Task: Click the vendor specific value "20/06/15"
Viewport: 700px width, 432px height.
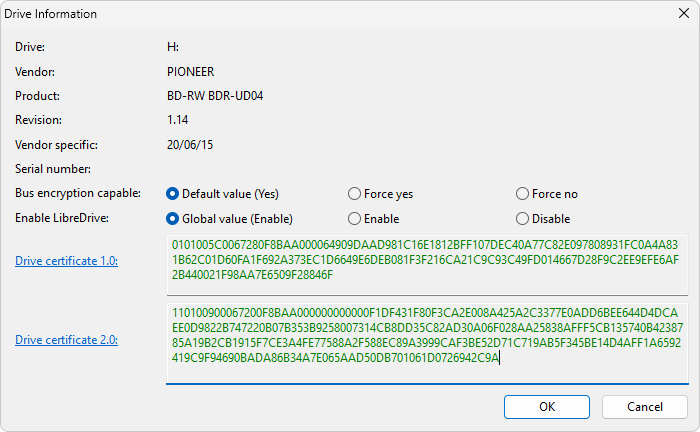Action: click(190, 145)
